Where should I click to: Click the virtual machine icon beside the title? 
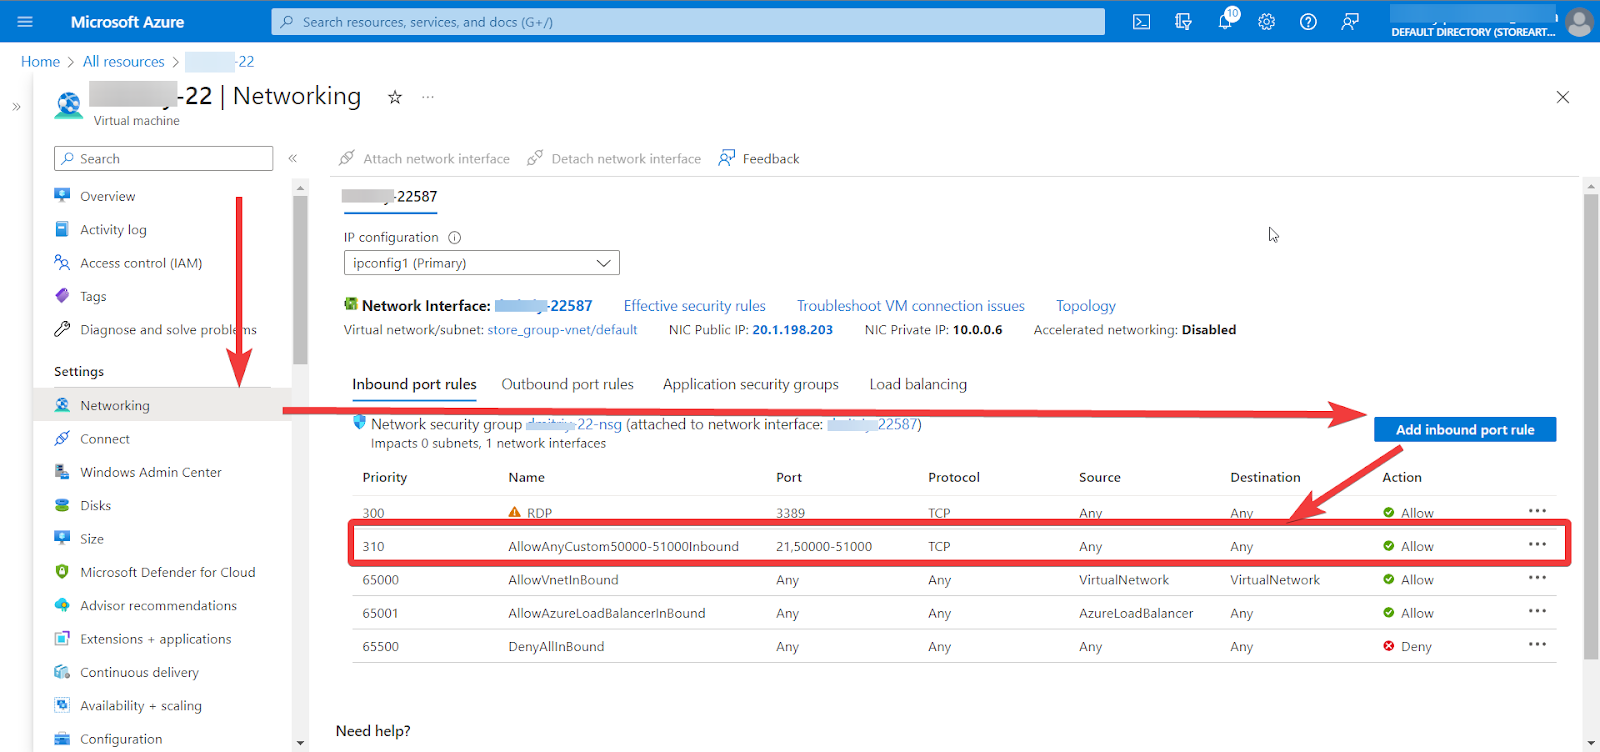[69, 104]
